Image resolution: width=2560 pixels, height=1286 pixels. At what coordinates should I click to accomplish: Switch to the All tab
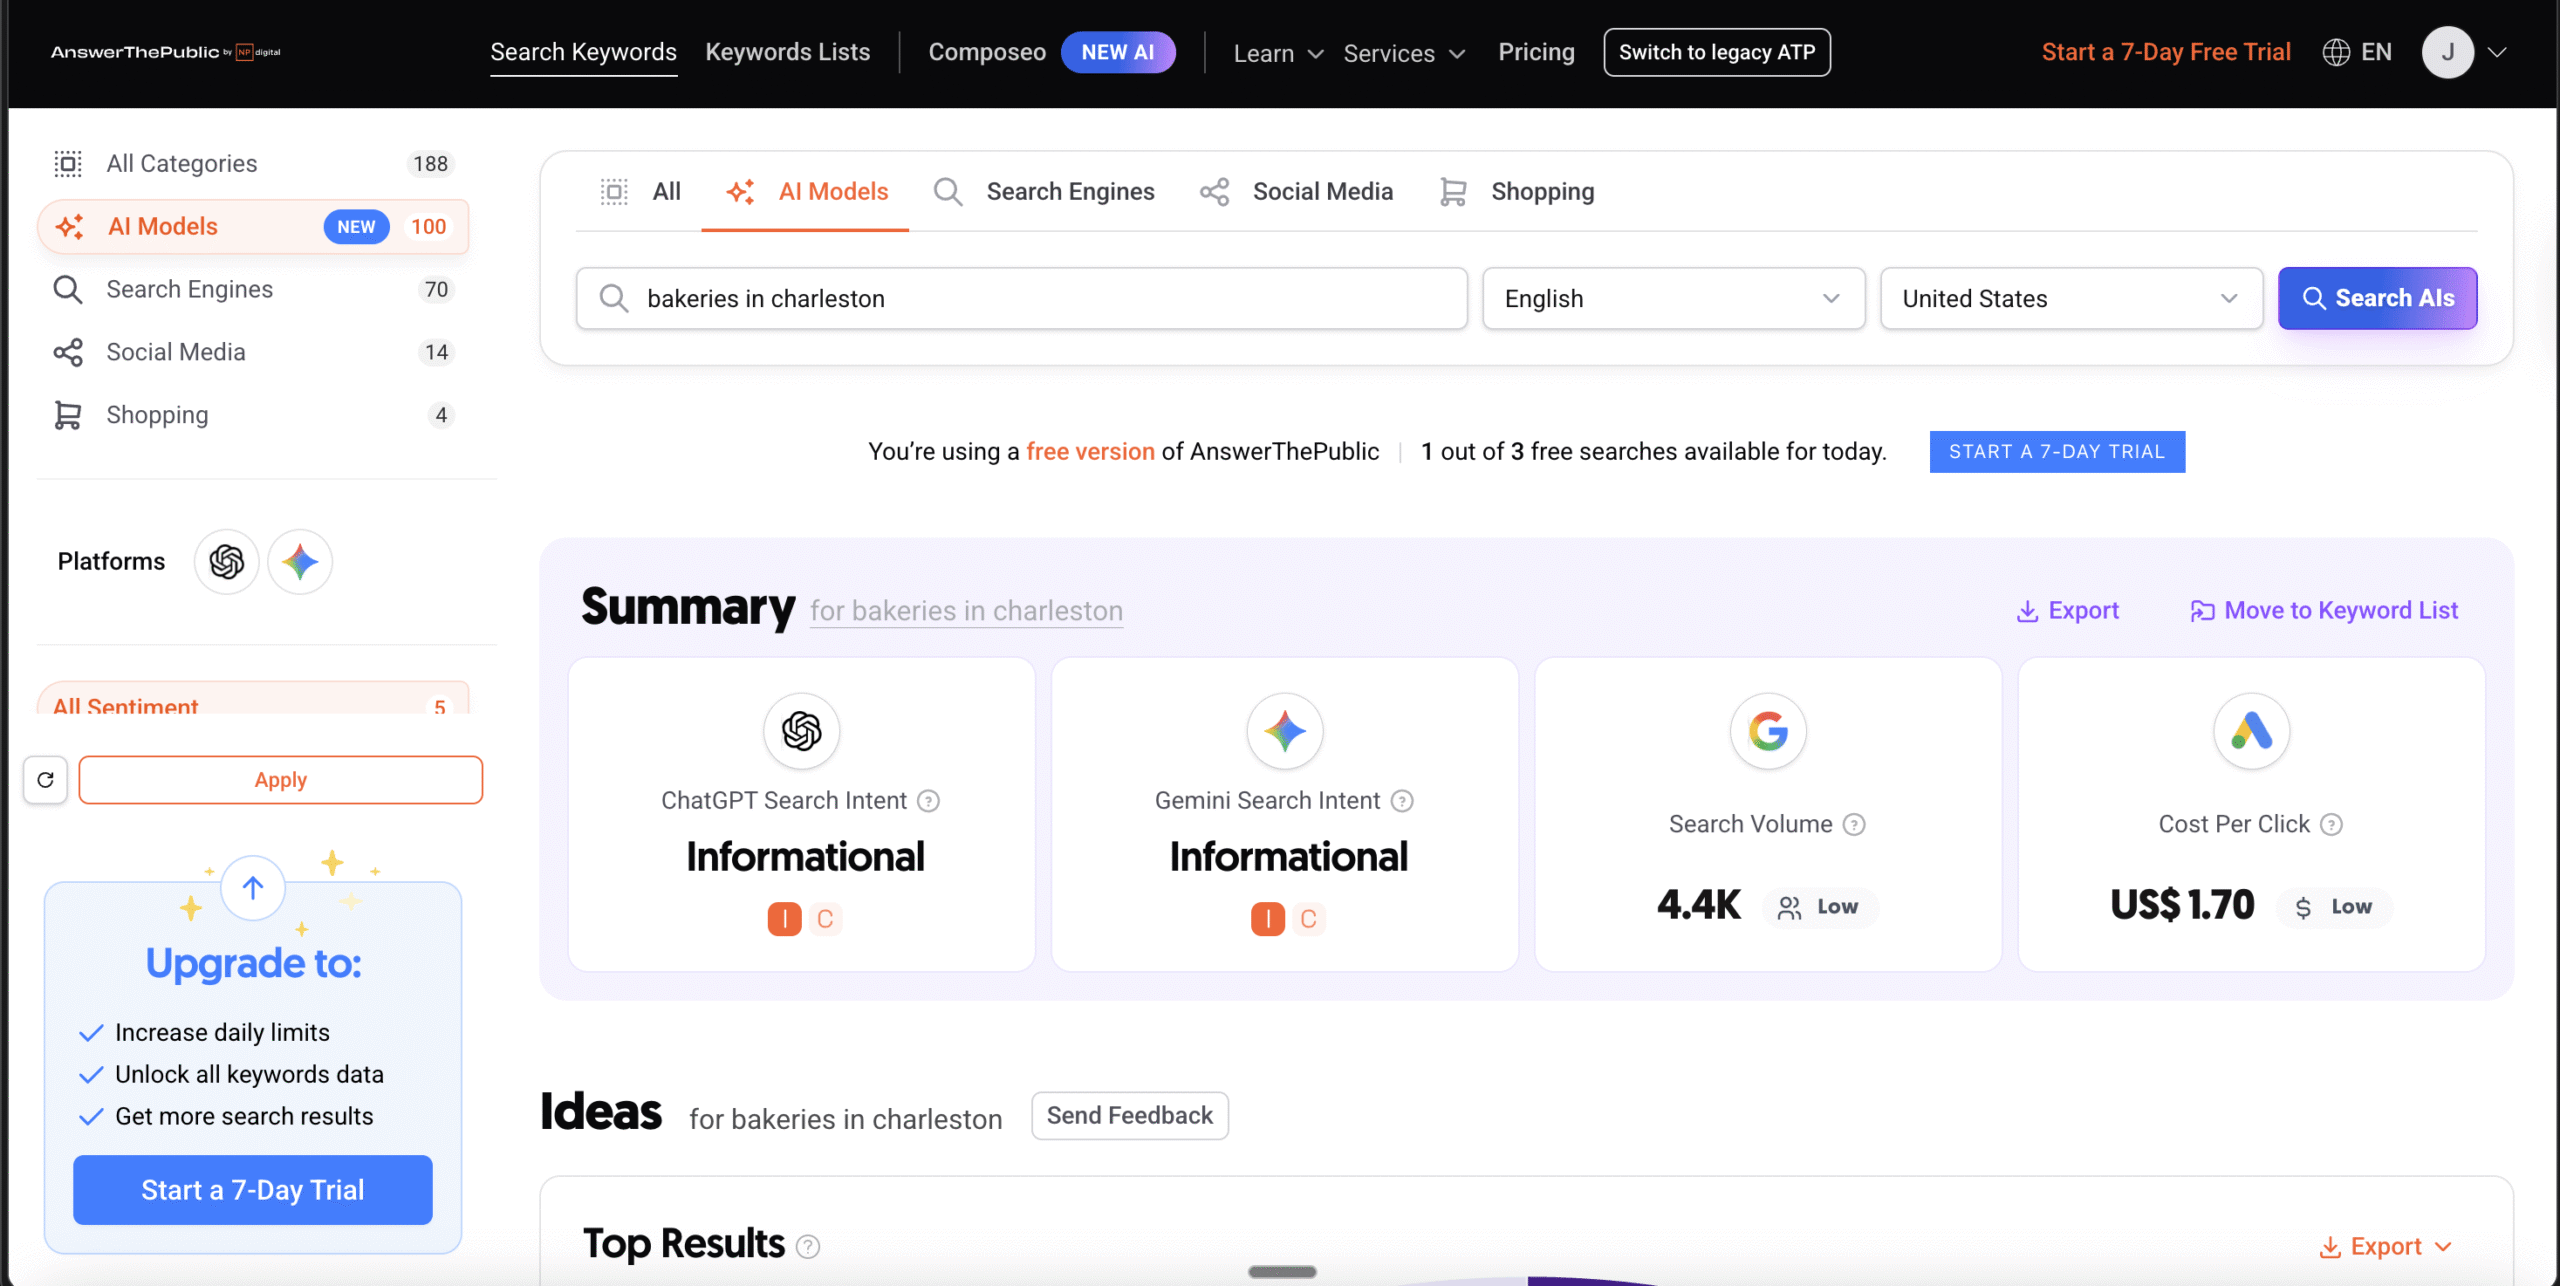(x=640, y=192)
